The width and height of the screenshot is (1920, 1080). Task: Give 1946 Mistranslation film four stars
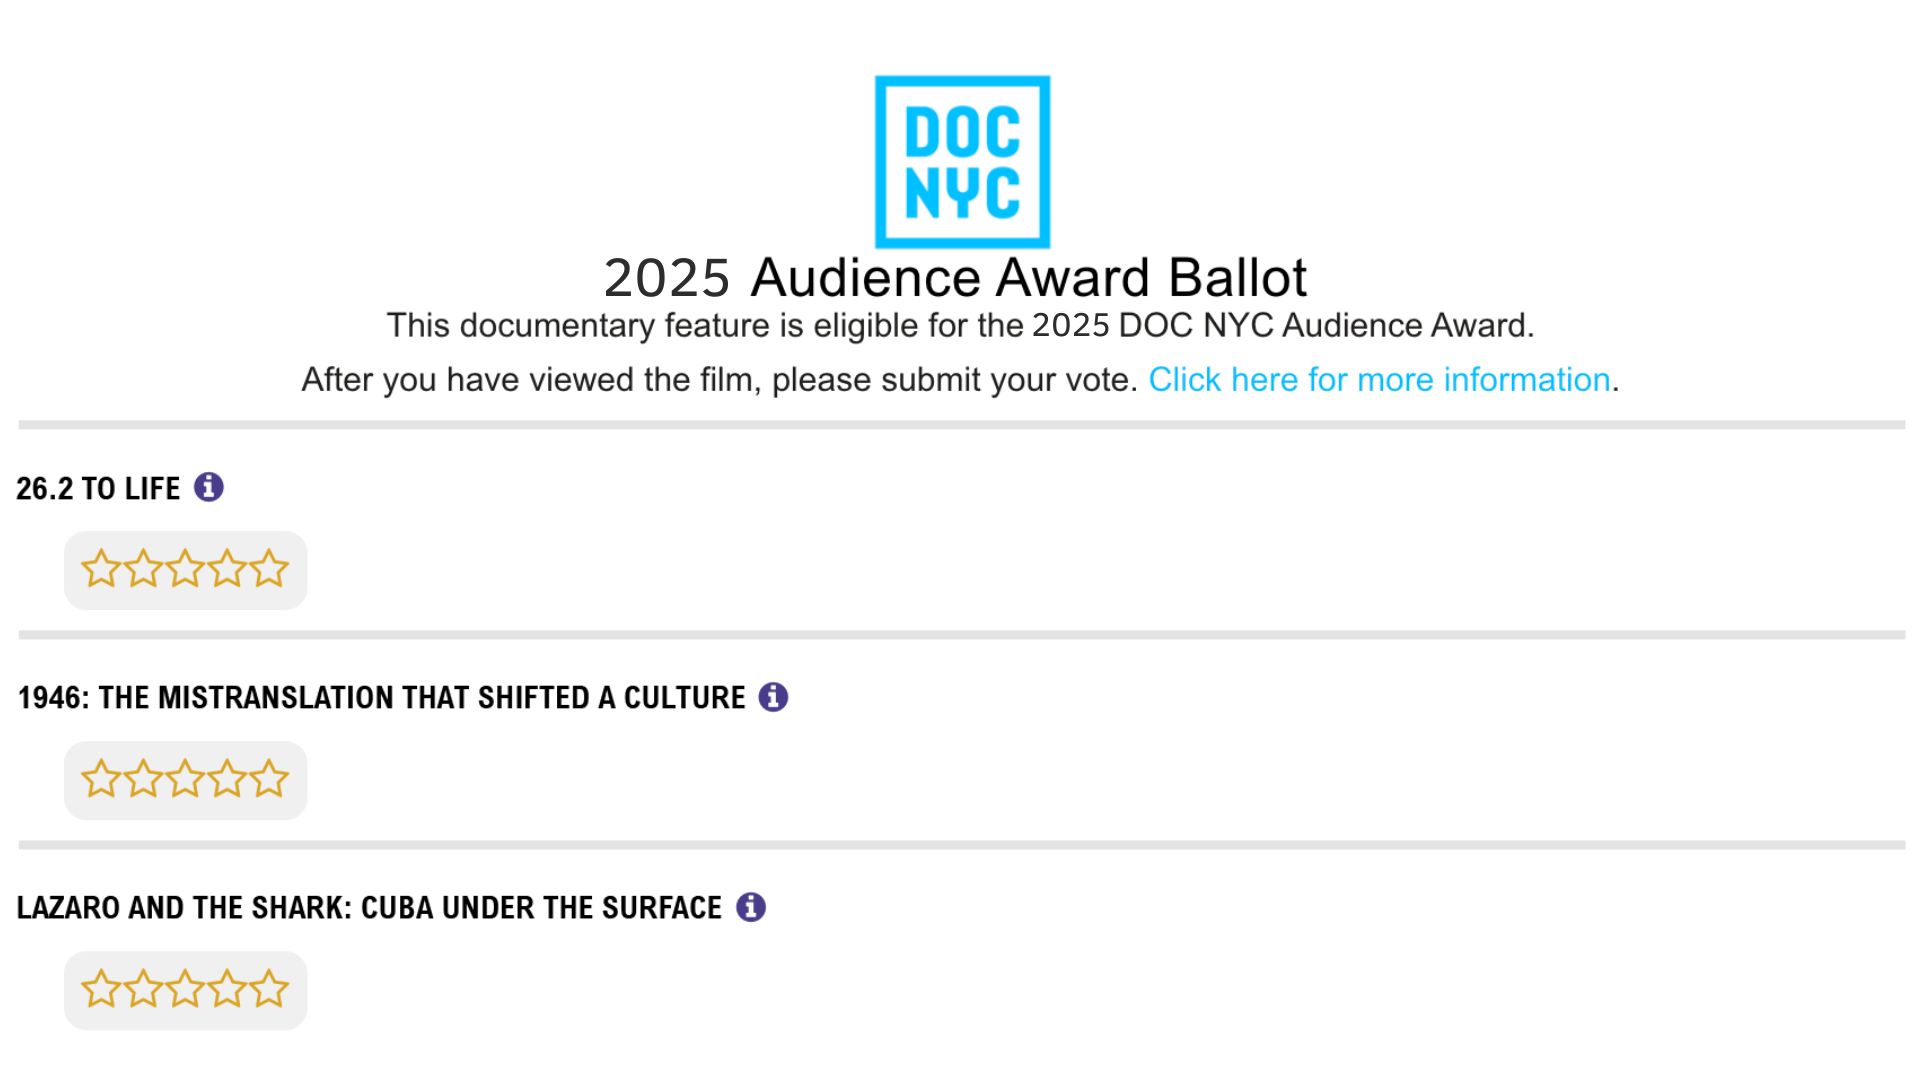[x=227, y=779]
